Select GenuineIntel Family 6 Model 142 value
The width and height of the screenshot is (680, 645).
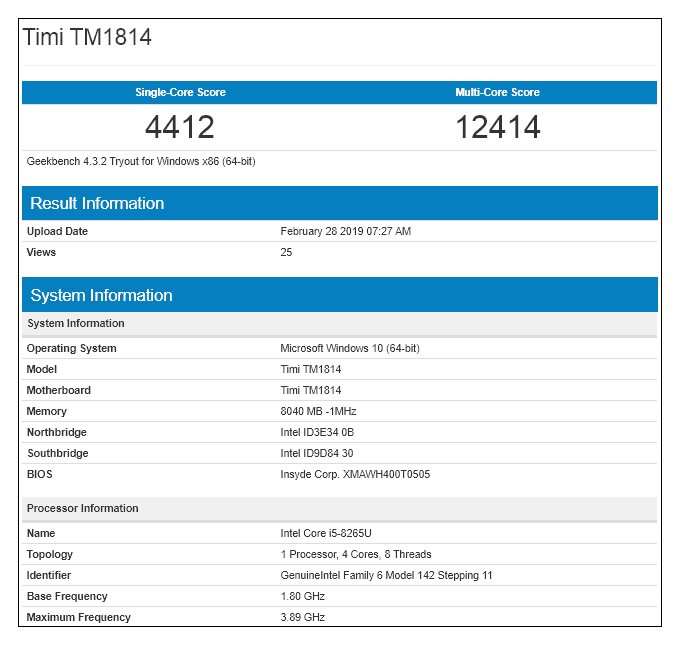point(386,575)
